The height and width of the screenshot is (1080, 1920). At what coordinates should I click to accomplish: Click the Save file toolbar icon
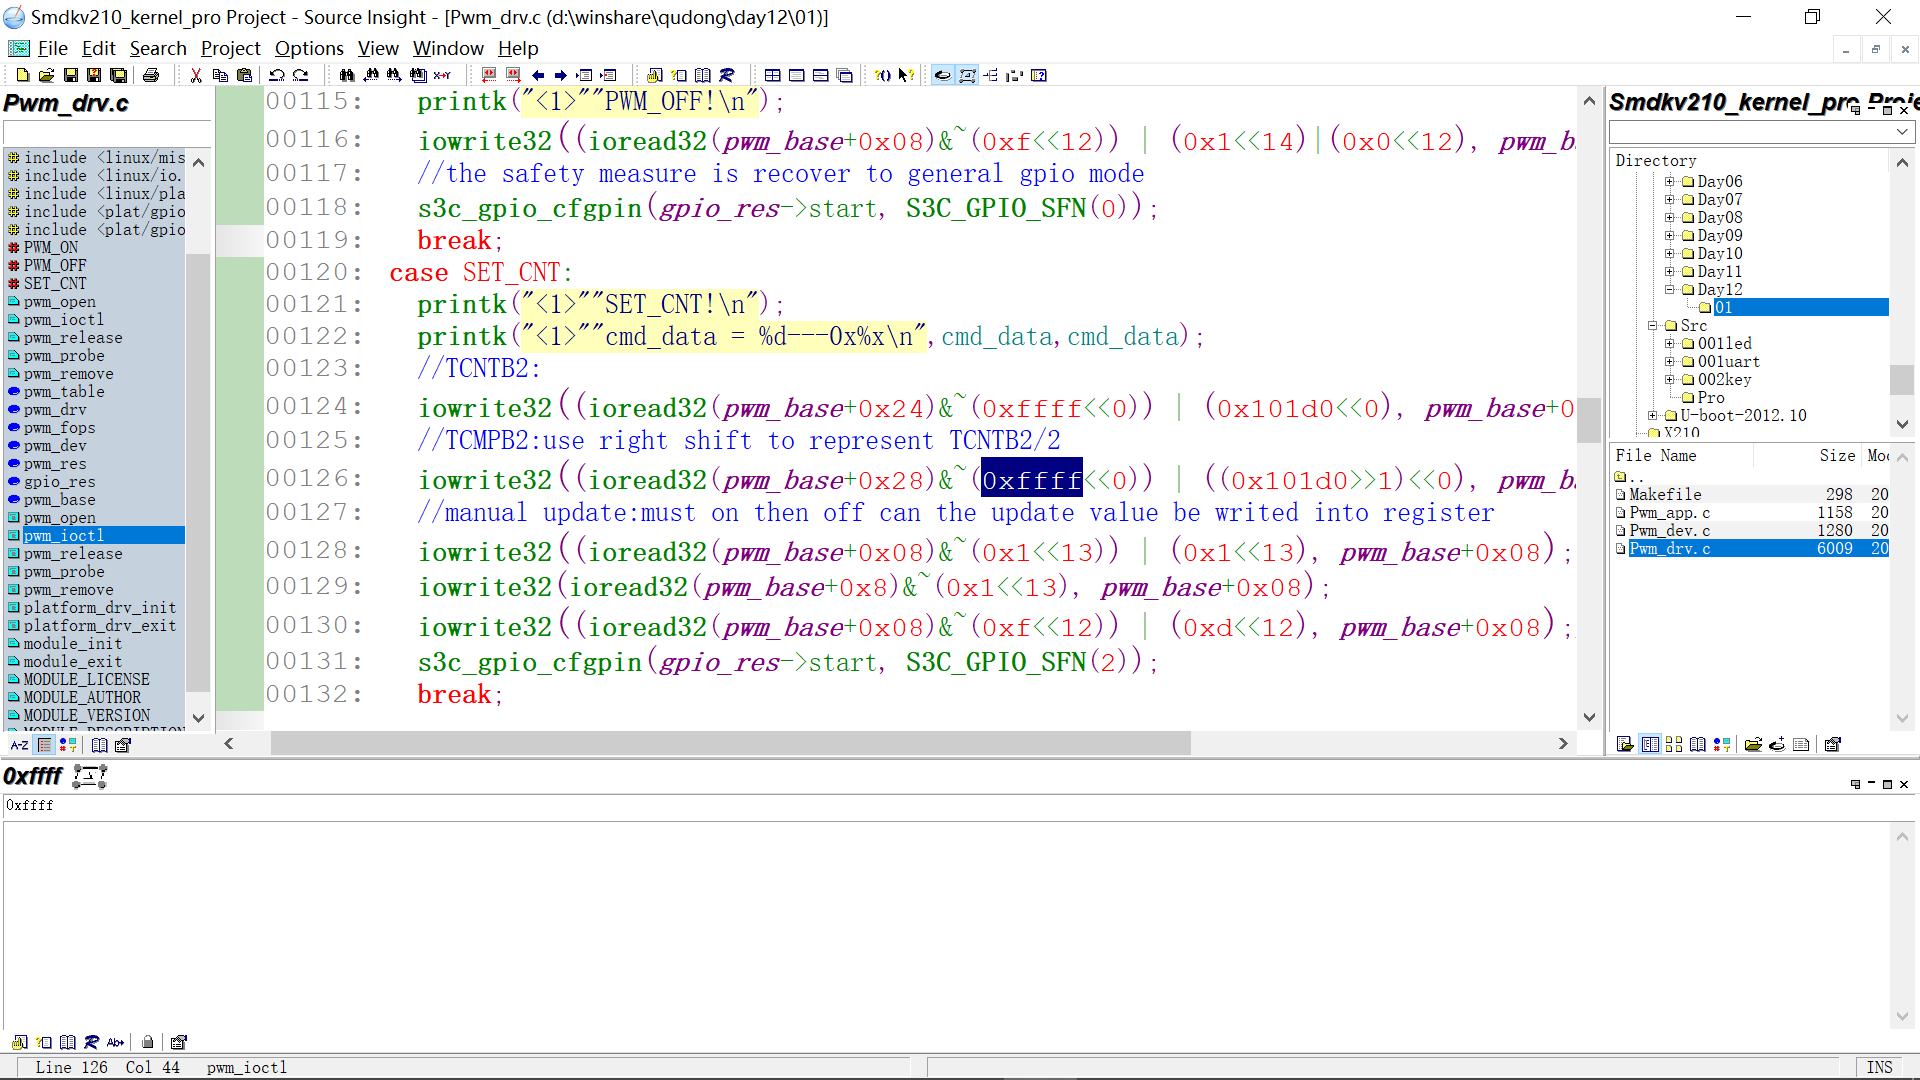click(x=70, y=75)
